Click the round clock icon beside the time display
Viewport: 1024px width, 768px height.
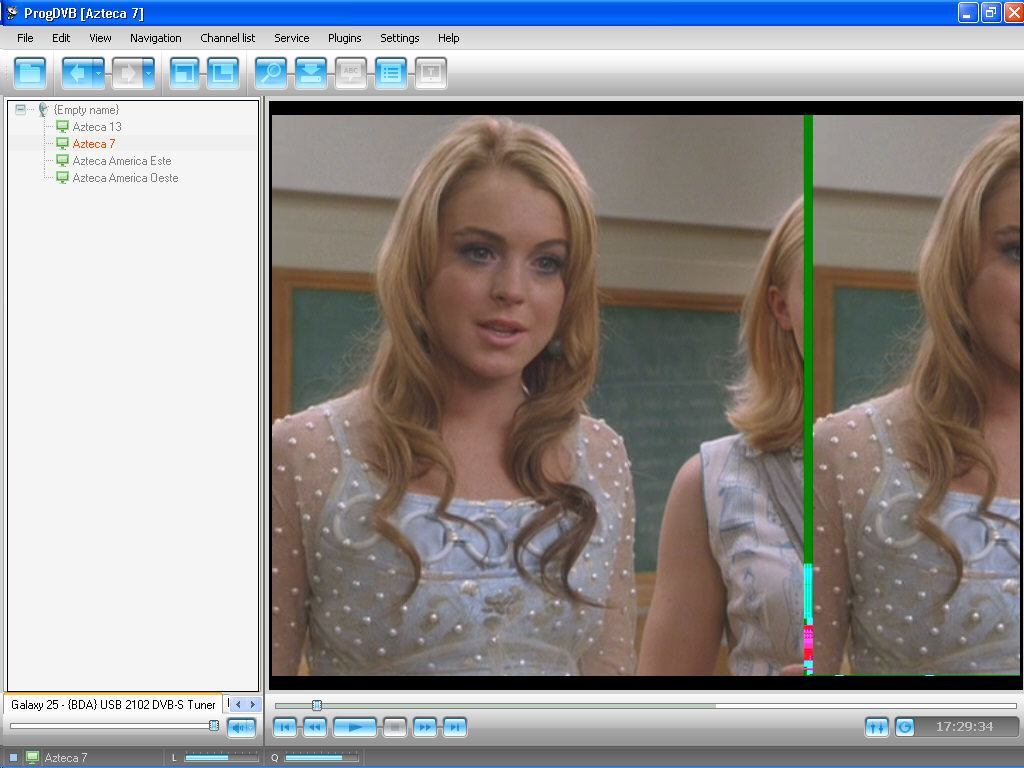[904, 727]
